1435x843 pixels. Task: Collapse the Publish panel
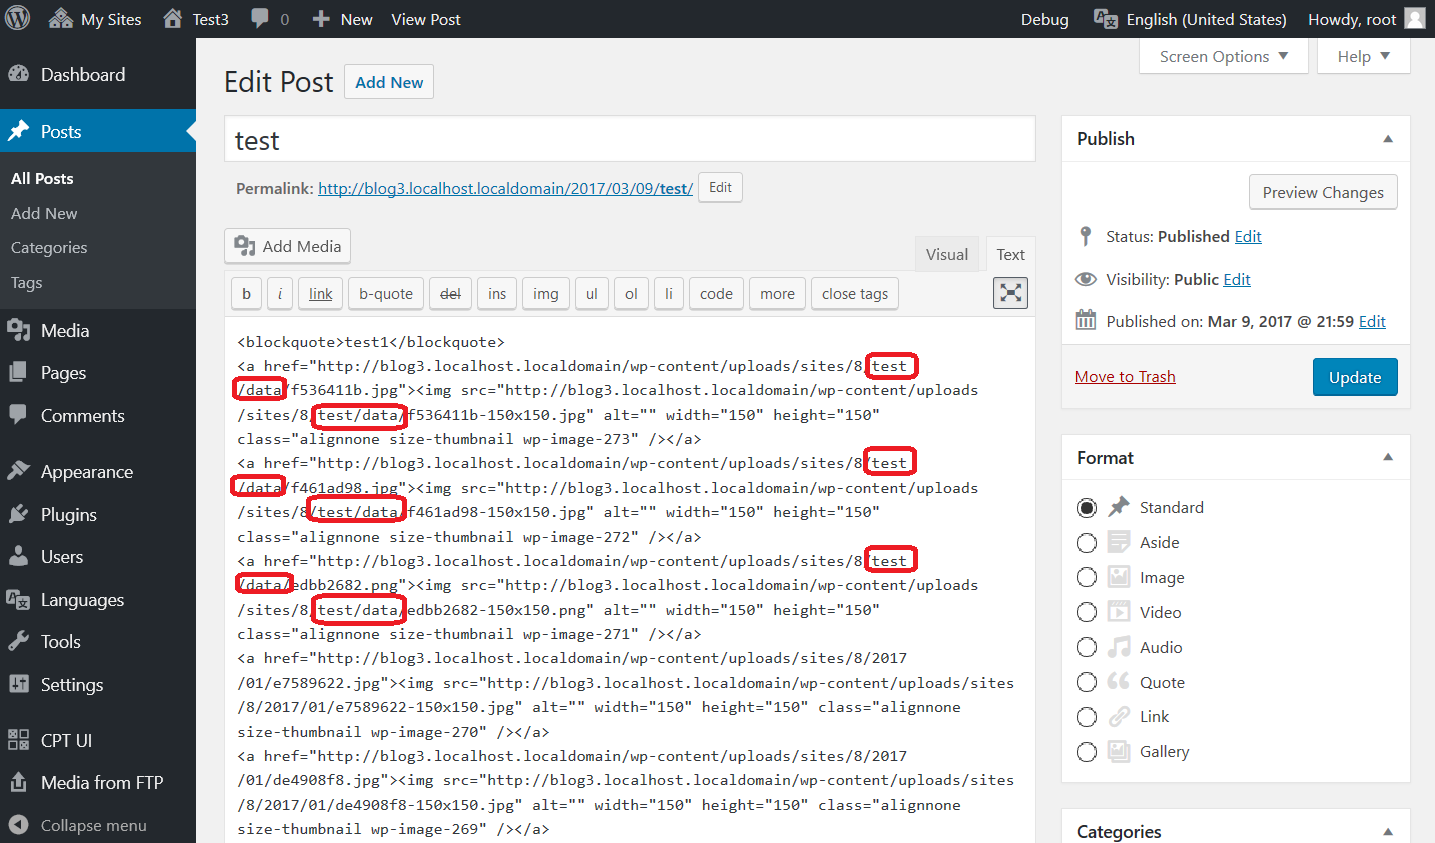[x=1388, y=139]
